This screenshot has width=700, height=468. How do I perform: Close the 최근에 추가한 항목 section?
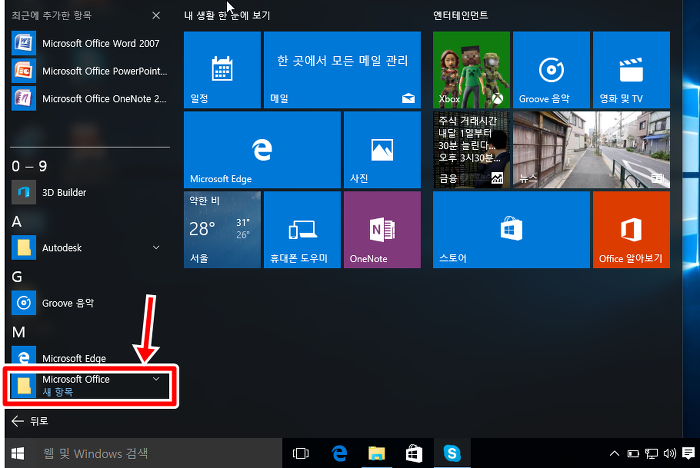point(156,16)
